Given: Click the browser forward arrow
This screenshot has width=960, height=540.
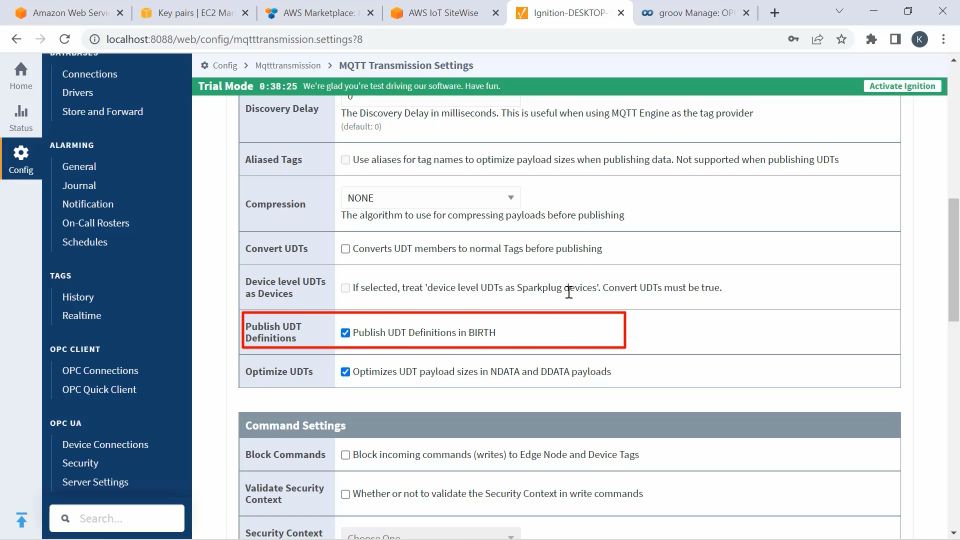Looking at the screenshot, I should tap(40, 39).
